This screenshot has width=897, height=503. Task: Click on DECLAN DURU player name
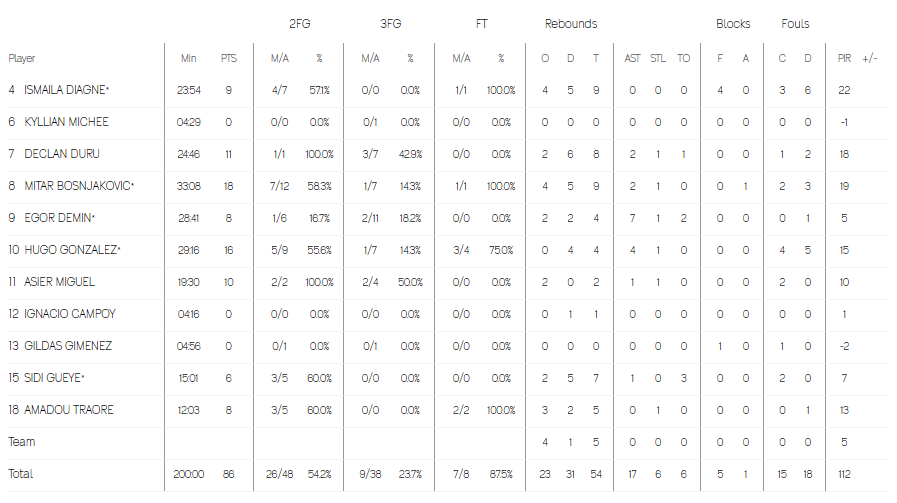(x=62, y=155)
